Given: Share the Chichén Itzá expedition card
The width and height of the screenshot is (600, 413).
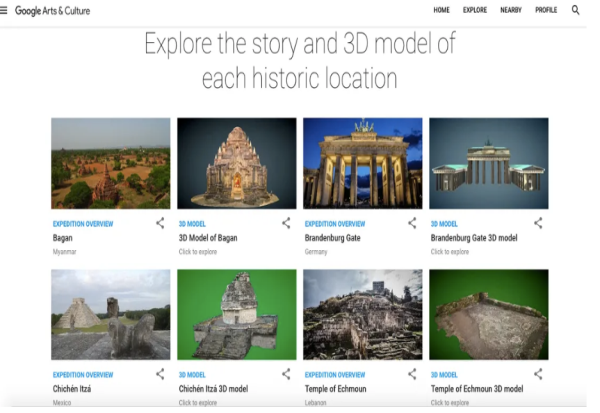Looking at the screenshot, I should click(x=160, y=374).
